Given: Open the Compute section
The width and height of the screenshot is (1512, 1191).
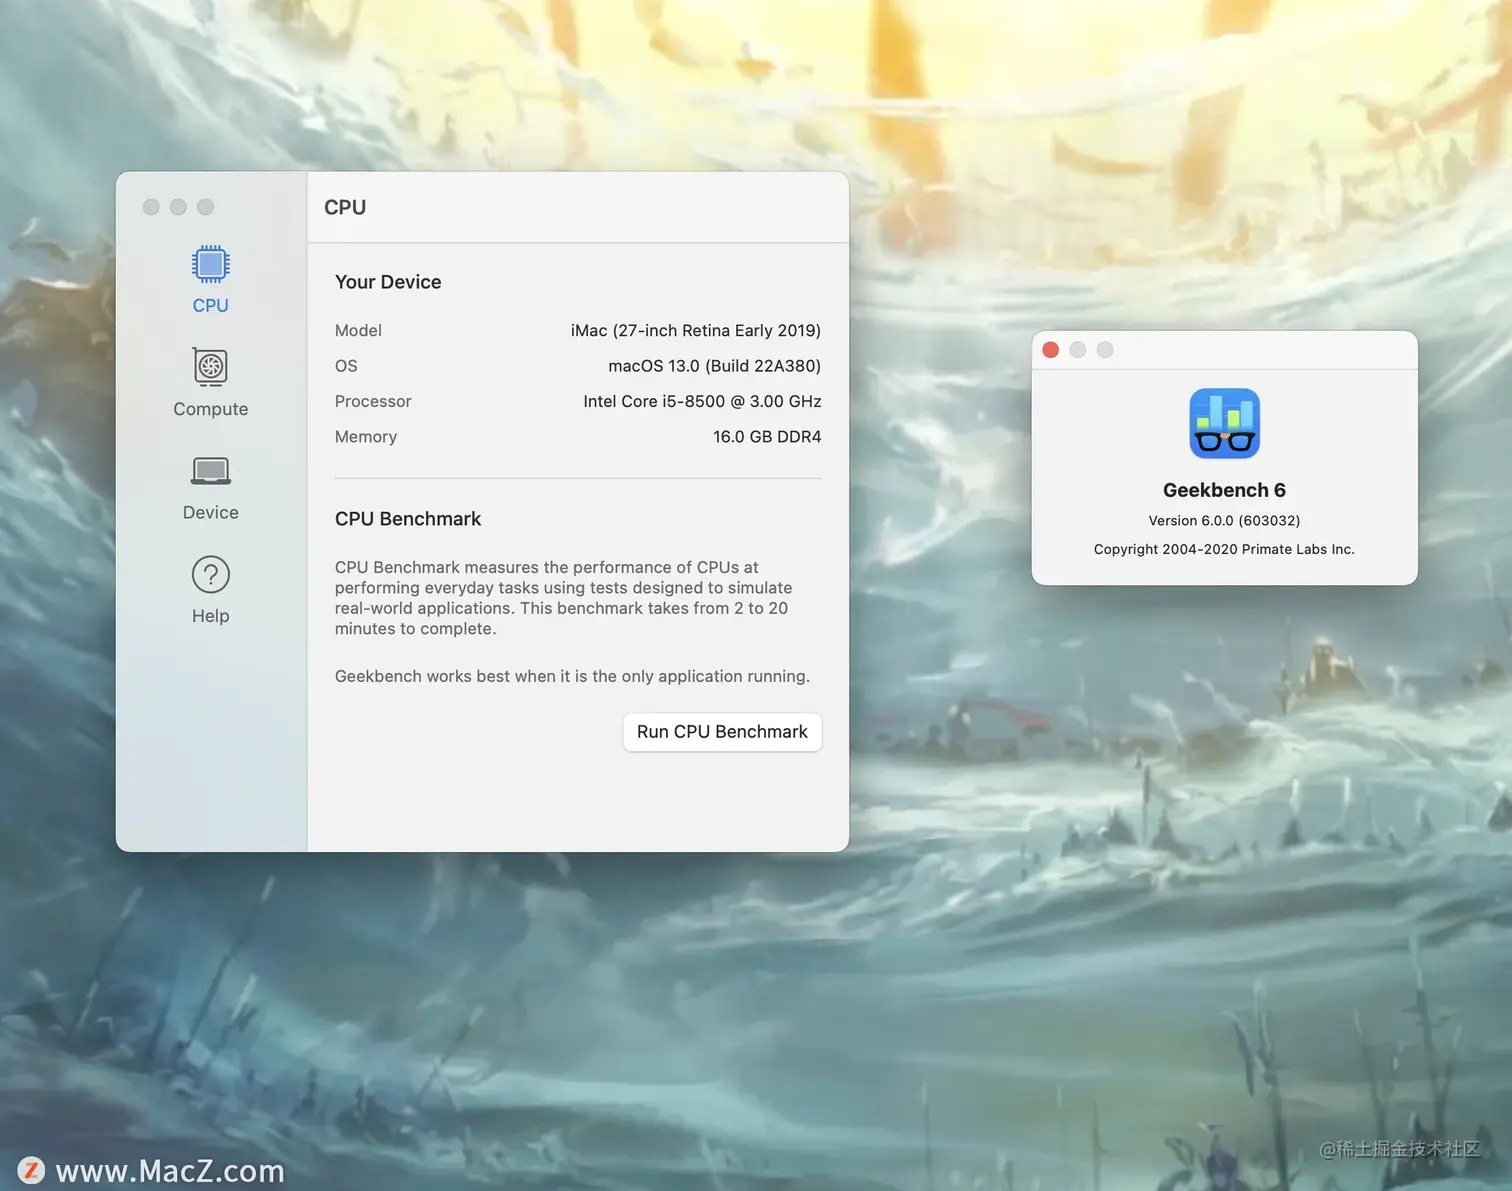Looking at the screenshot, I should pyautogui.click(x=210, y=383).
